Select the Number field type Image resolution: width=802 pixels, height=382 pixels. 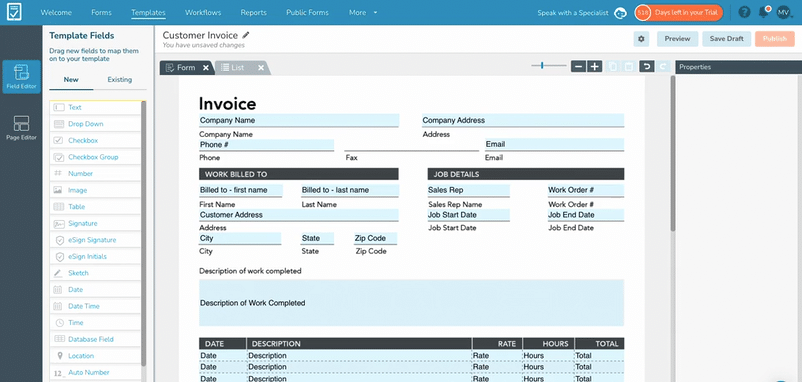(95, 173)
